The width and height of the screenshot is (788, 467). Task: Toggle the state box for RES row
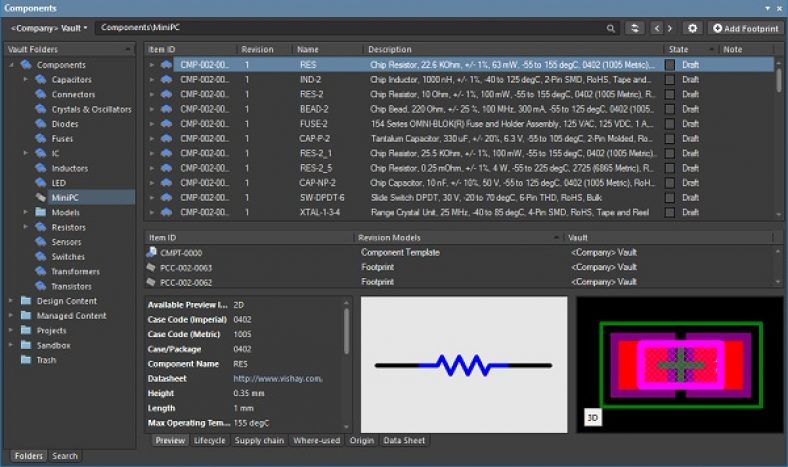670,64
